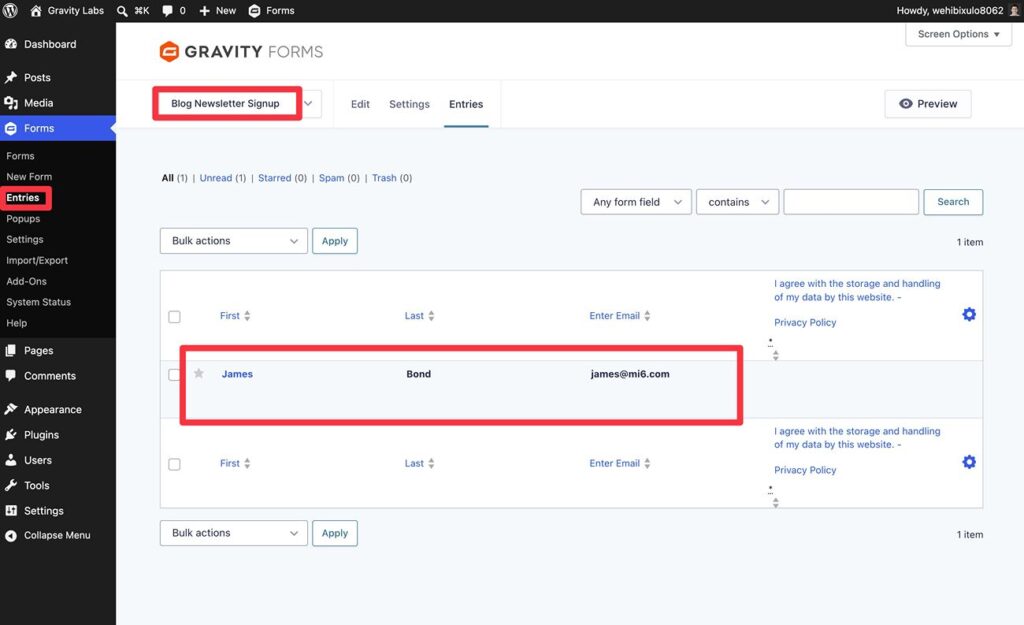Screen dimensions: 1024x625
Task: Expand the form switcher chevron beside Blog Newsletter Signup
Action: click(308, 103)
